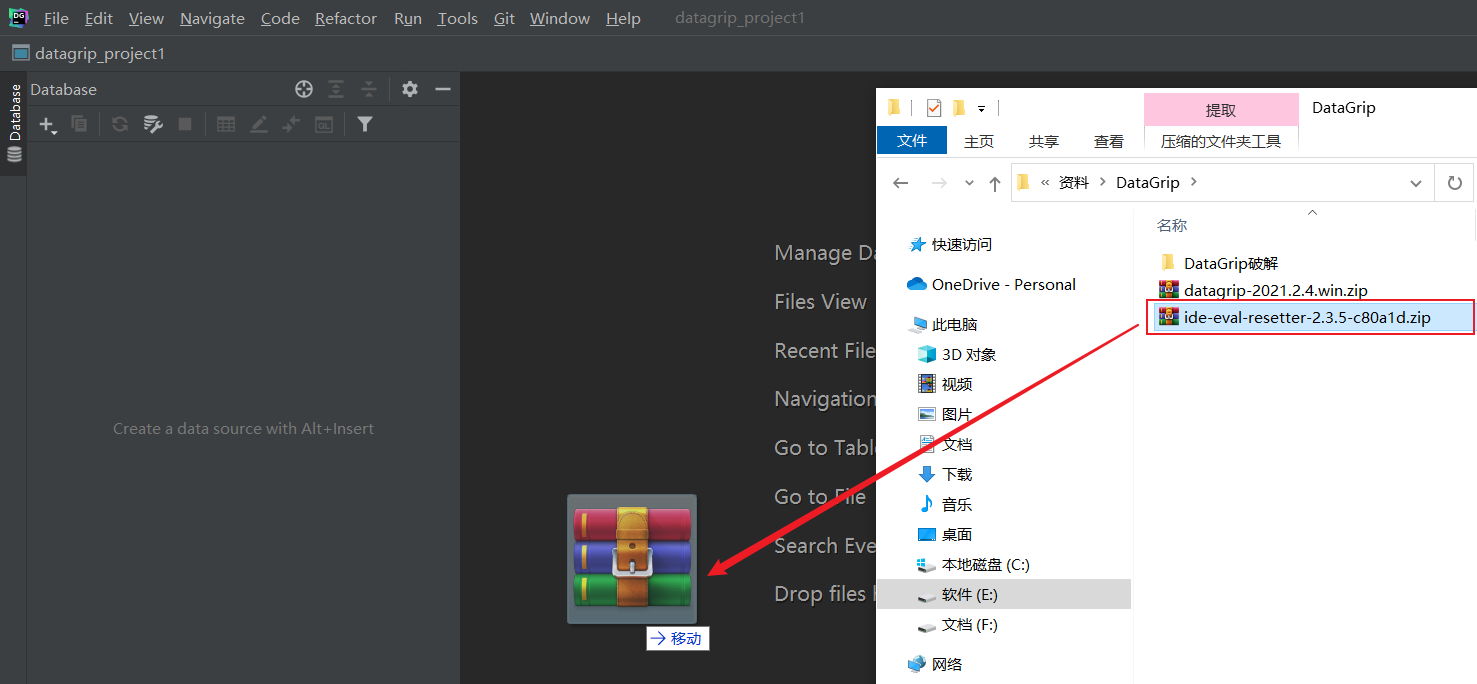Switch to the 主页 ribbon tab
This screenshot has height=684, width=1477.
[x=979, y=141]
